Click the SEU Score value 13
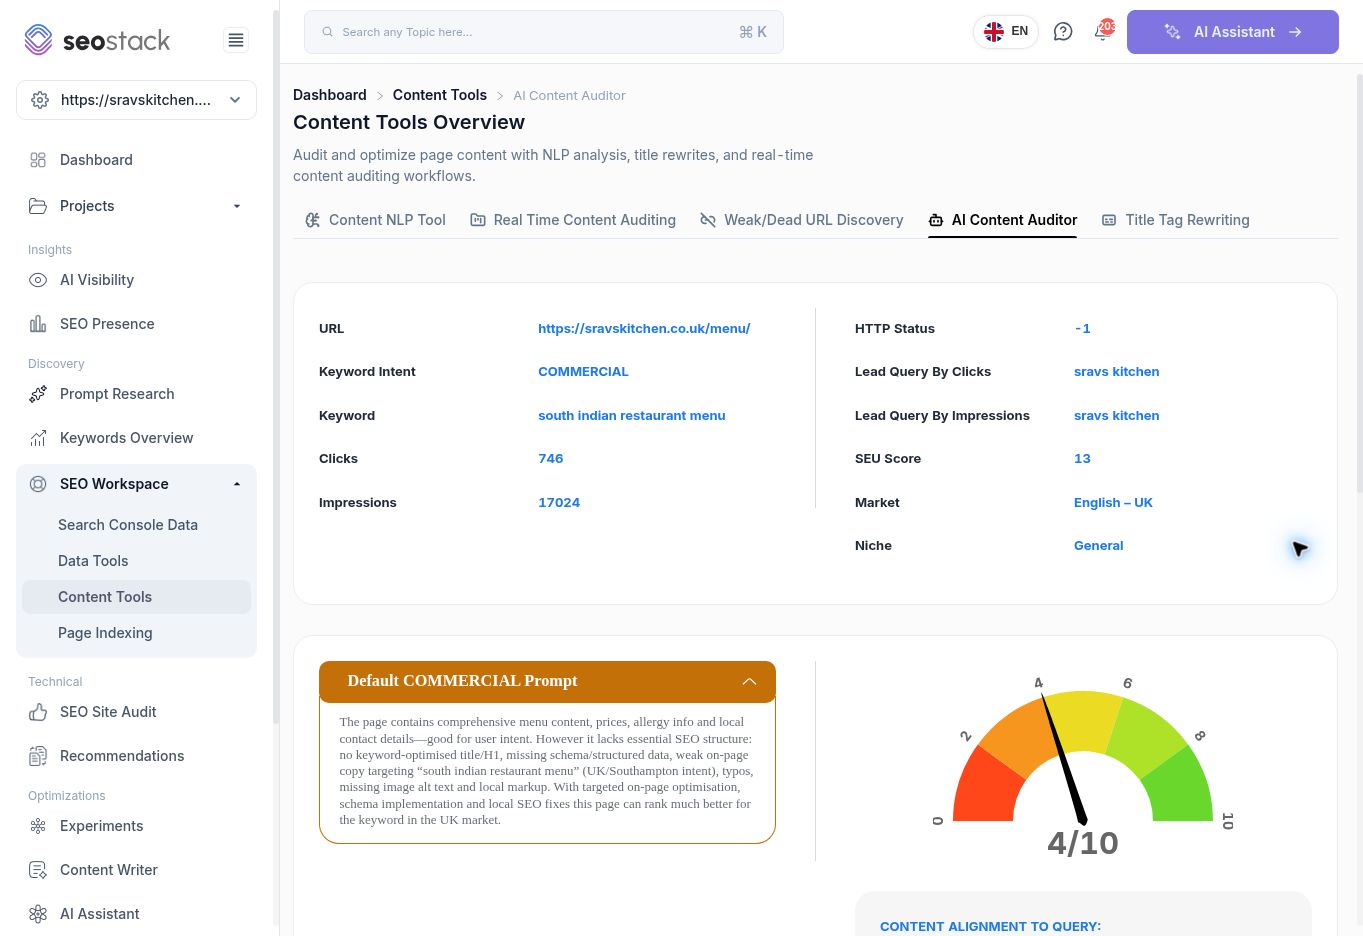This screenshot has height=936, width=1363. [1082, 458]
